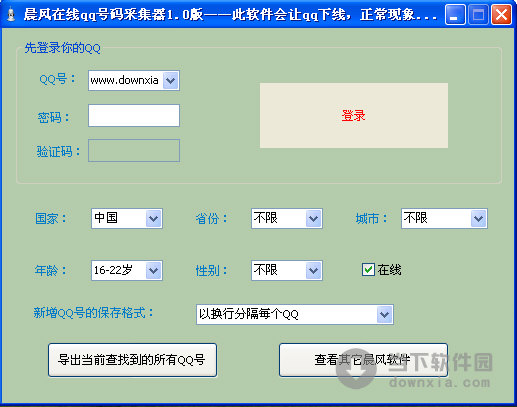Click the QQ号 text field showing www.downxia
The height and width of the screenshot is (407, 517).
click(126, 80)
